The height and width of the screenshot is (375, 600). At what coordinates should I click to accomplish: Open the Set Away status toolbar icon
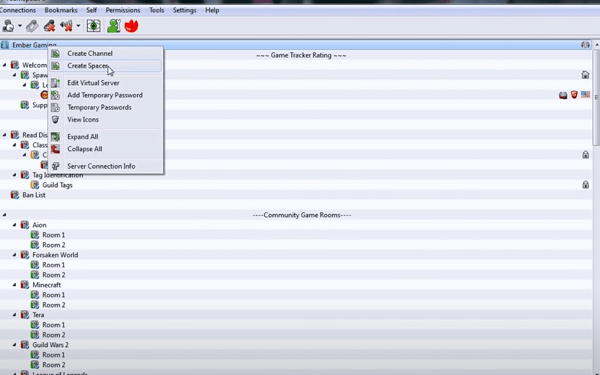tap(8, 26)
